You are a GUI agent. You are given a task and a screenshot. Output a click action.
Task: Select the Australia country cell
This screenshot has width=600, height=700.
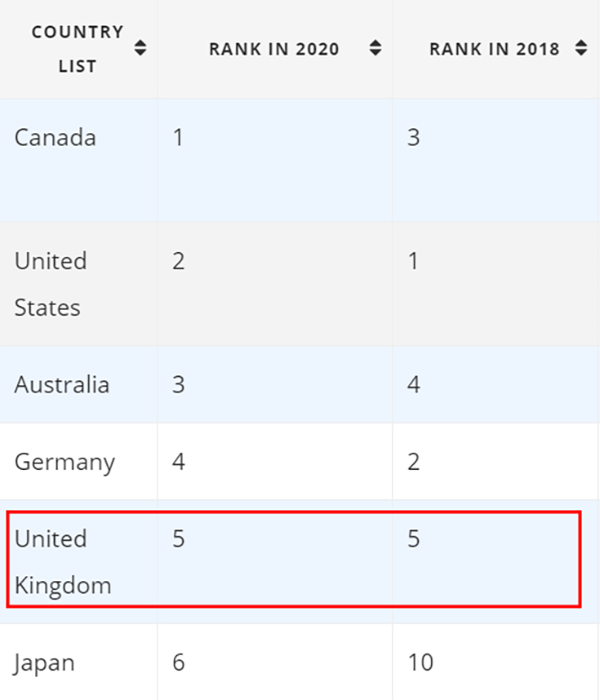62,385
